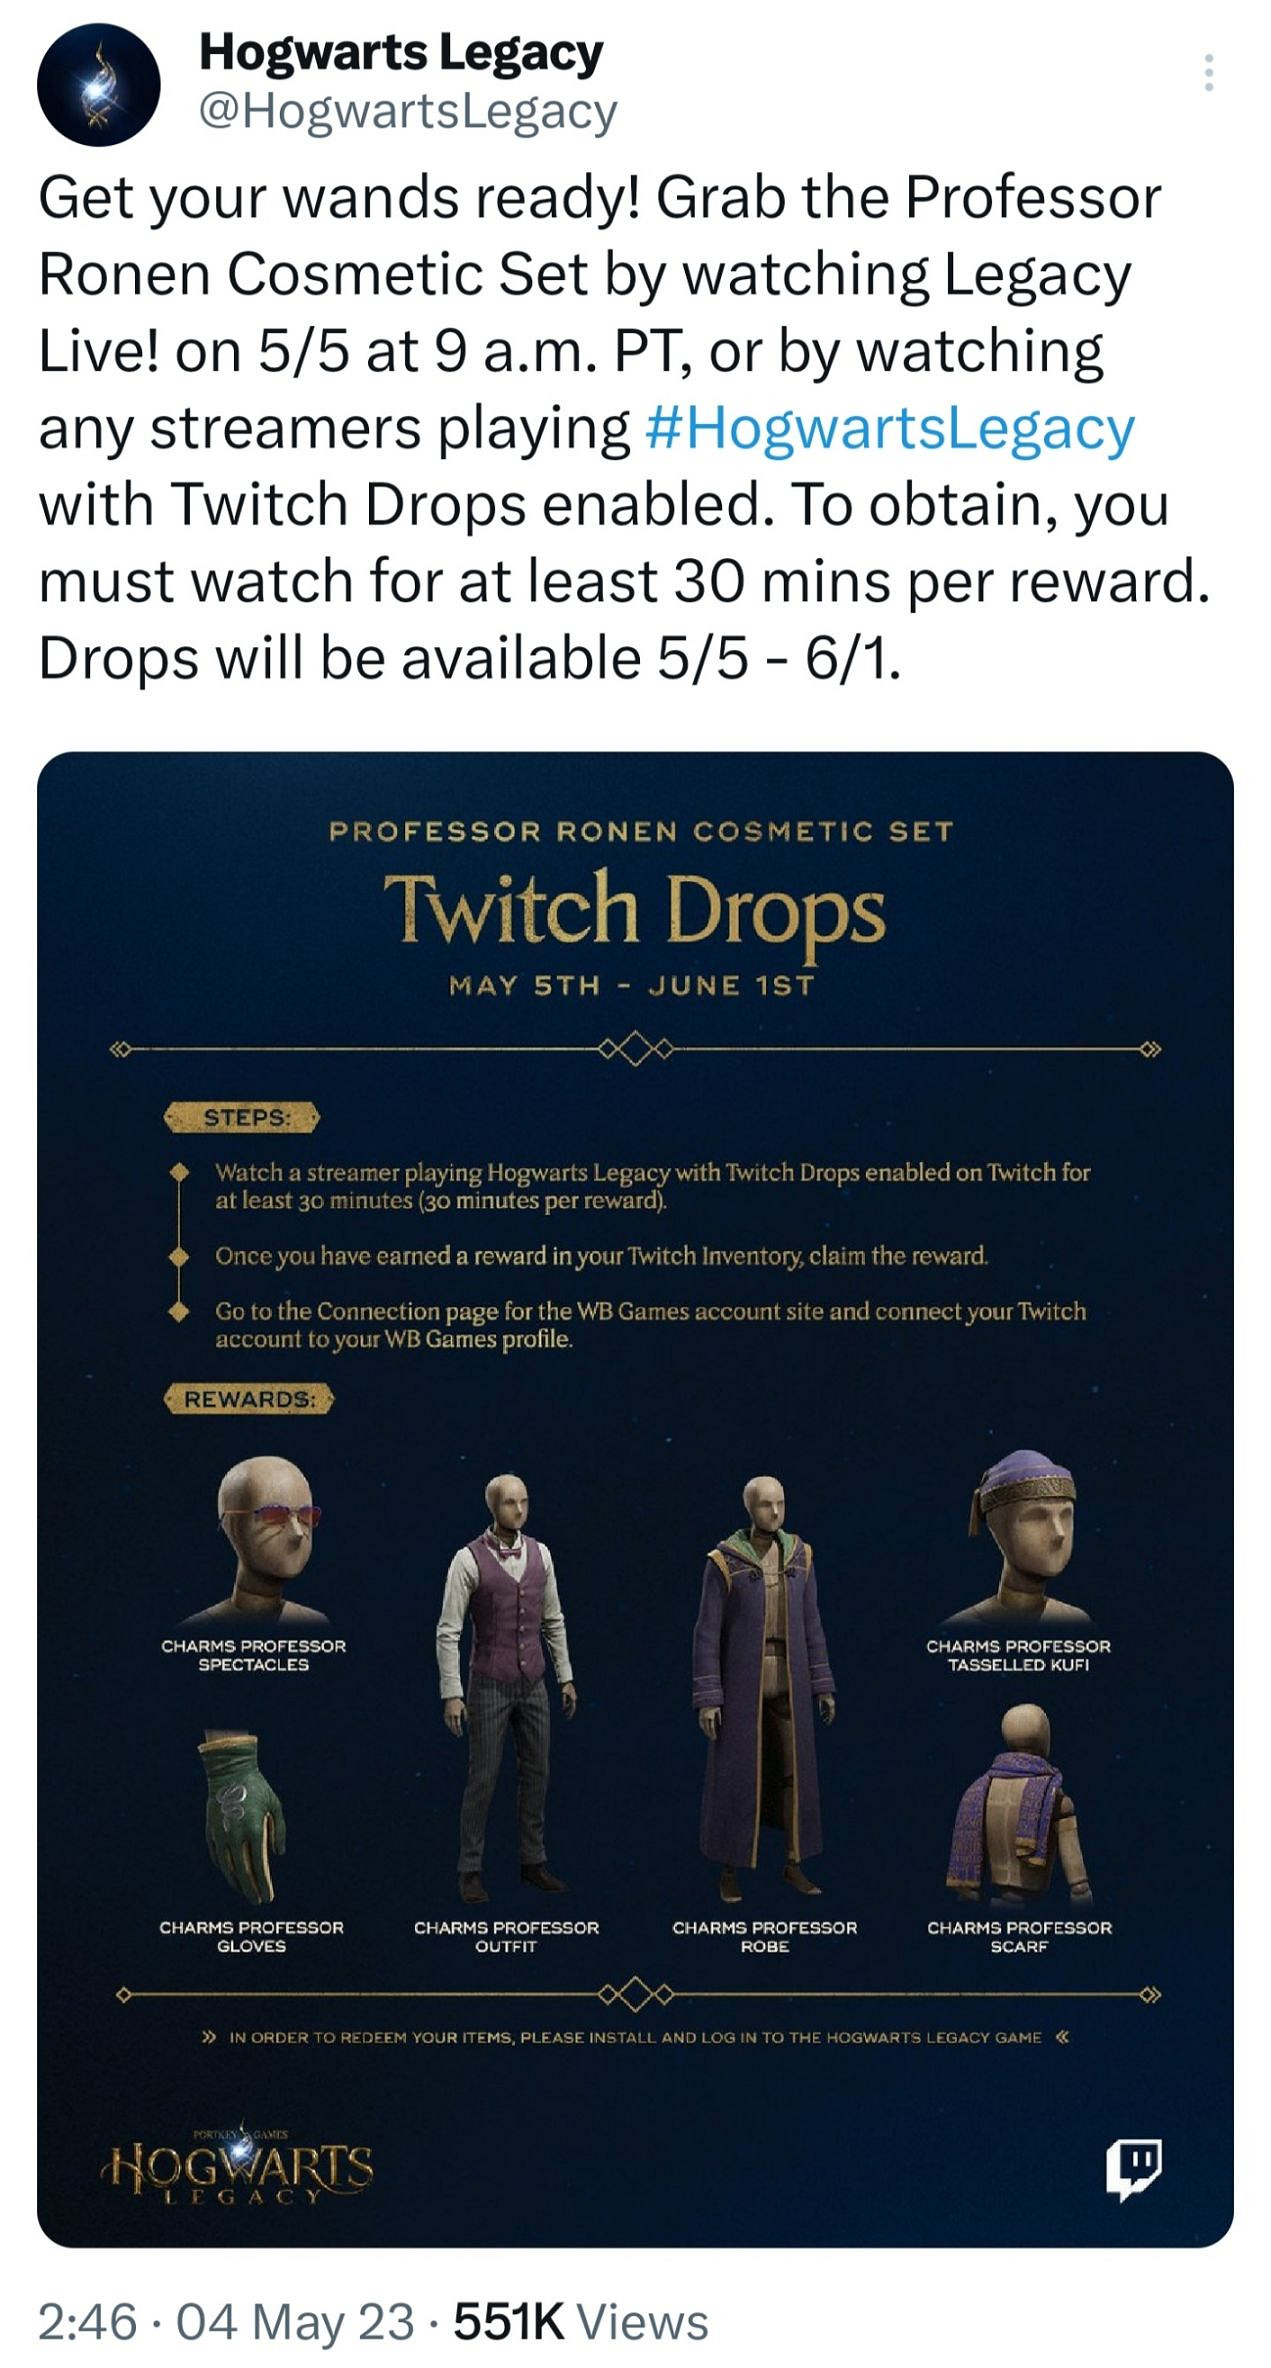
Task: Open the three-dot more options menu
Action: [1209, 73]
